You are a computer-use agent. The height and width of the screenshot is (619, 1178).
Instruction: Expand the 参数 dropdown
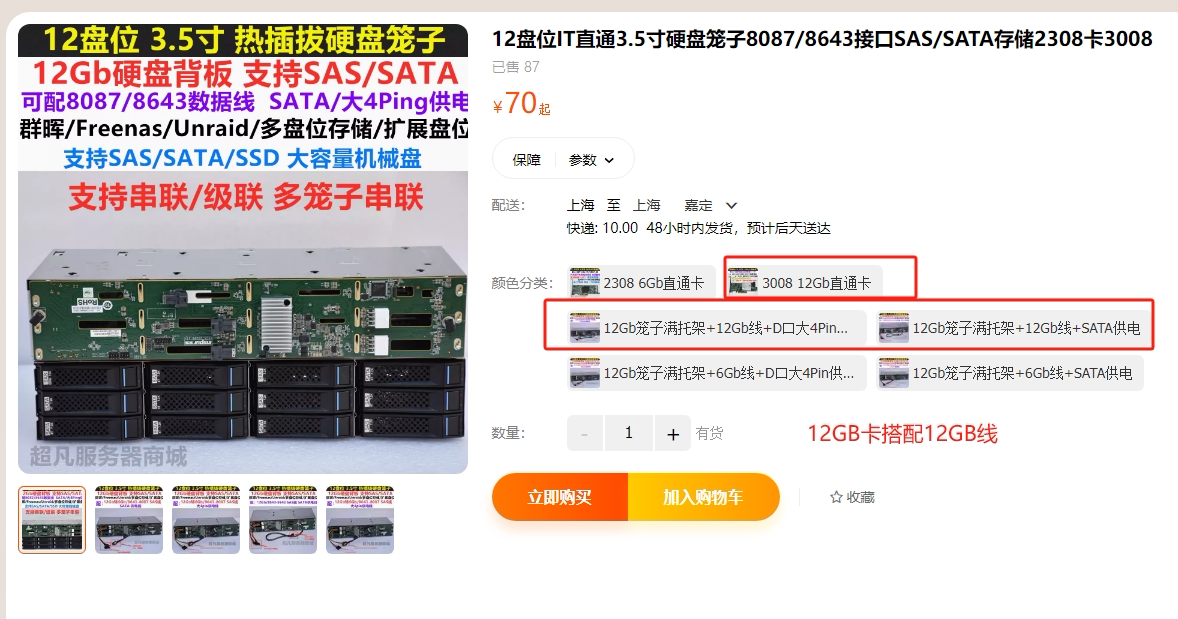click(x=592, y=160)
